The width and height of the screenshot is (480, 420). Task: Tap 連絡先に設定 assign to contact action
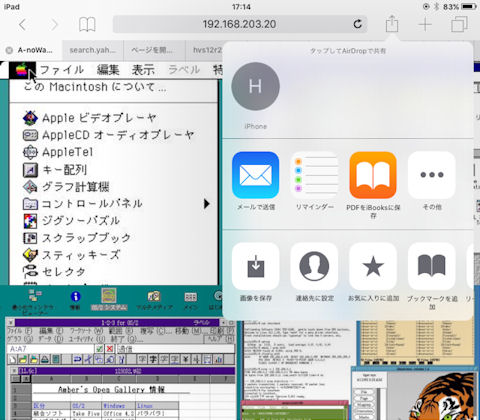(x=314, y=266)
